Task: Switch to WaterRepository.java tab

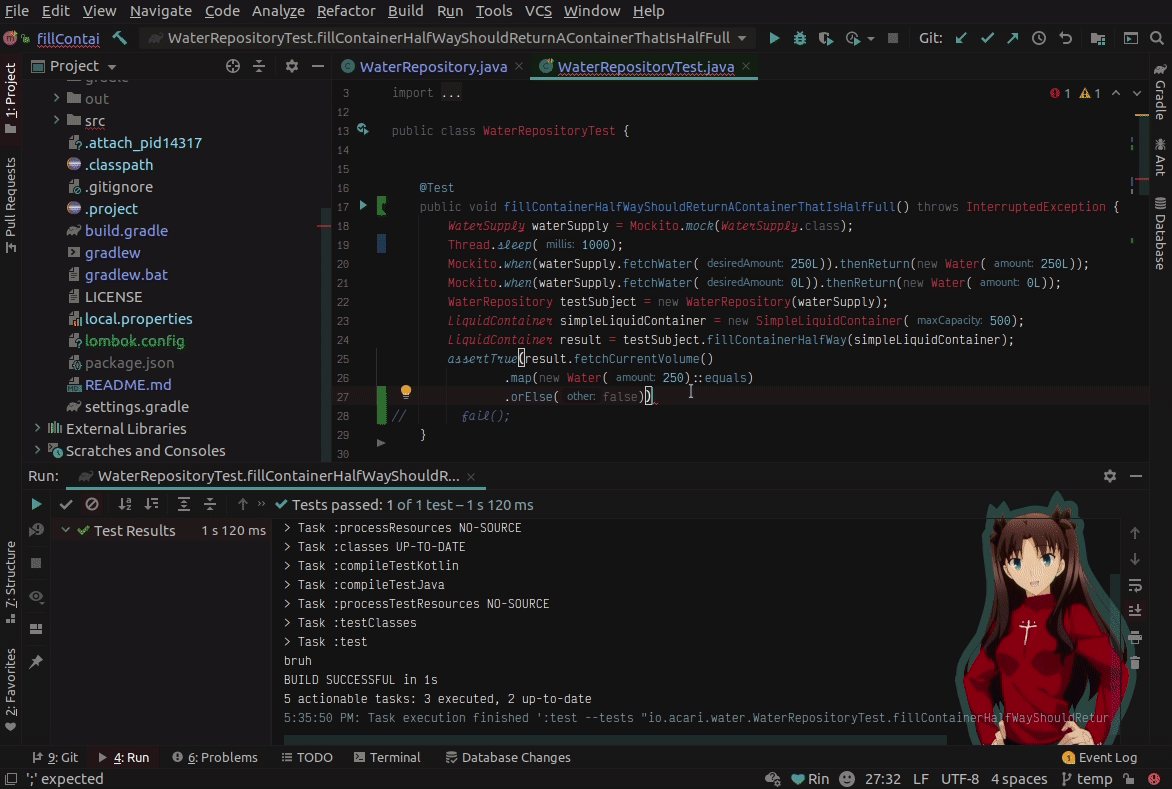Action: coord(433,66)
